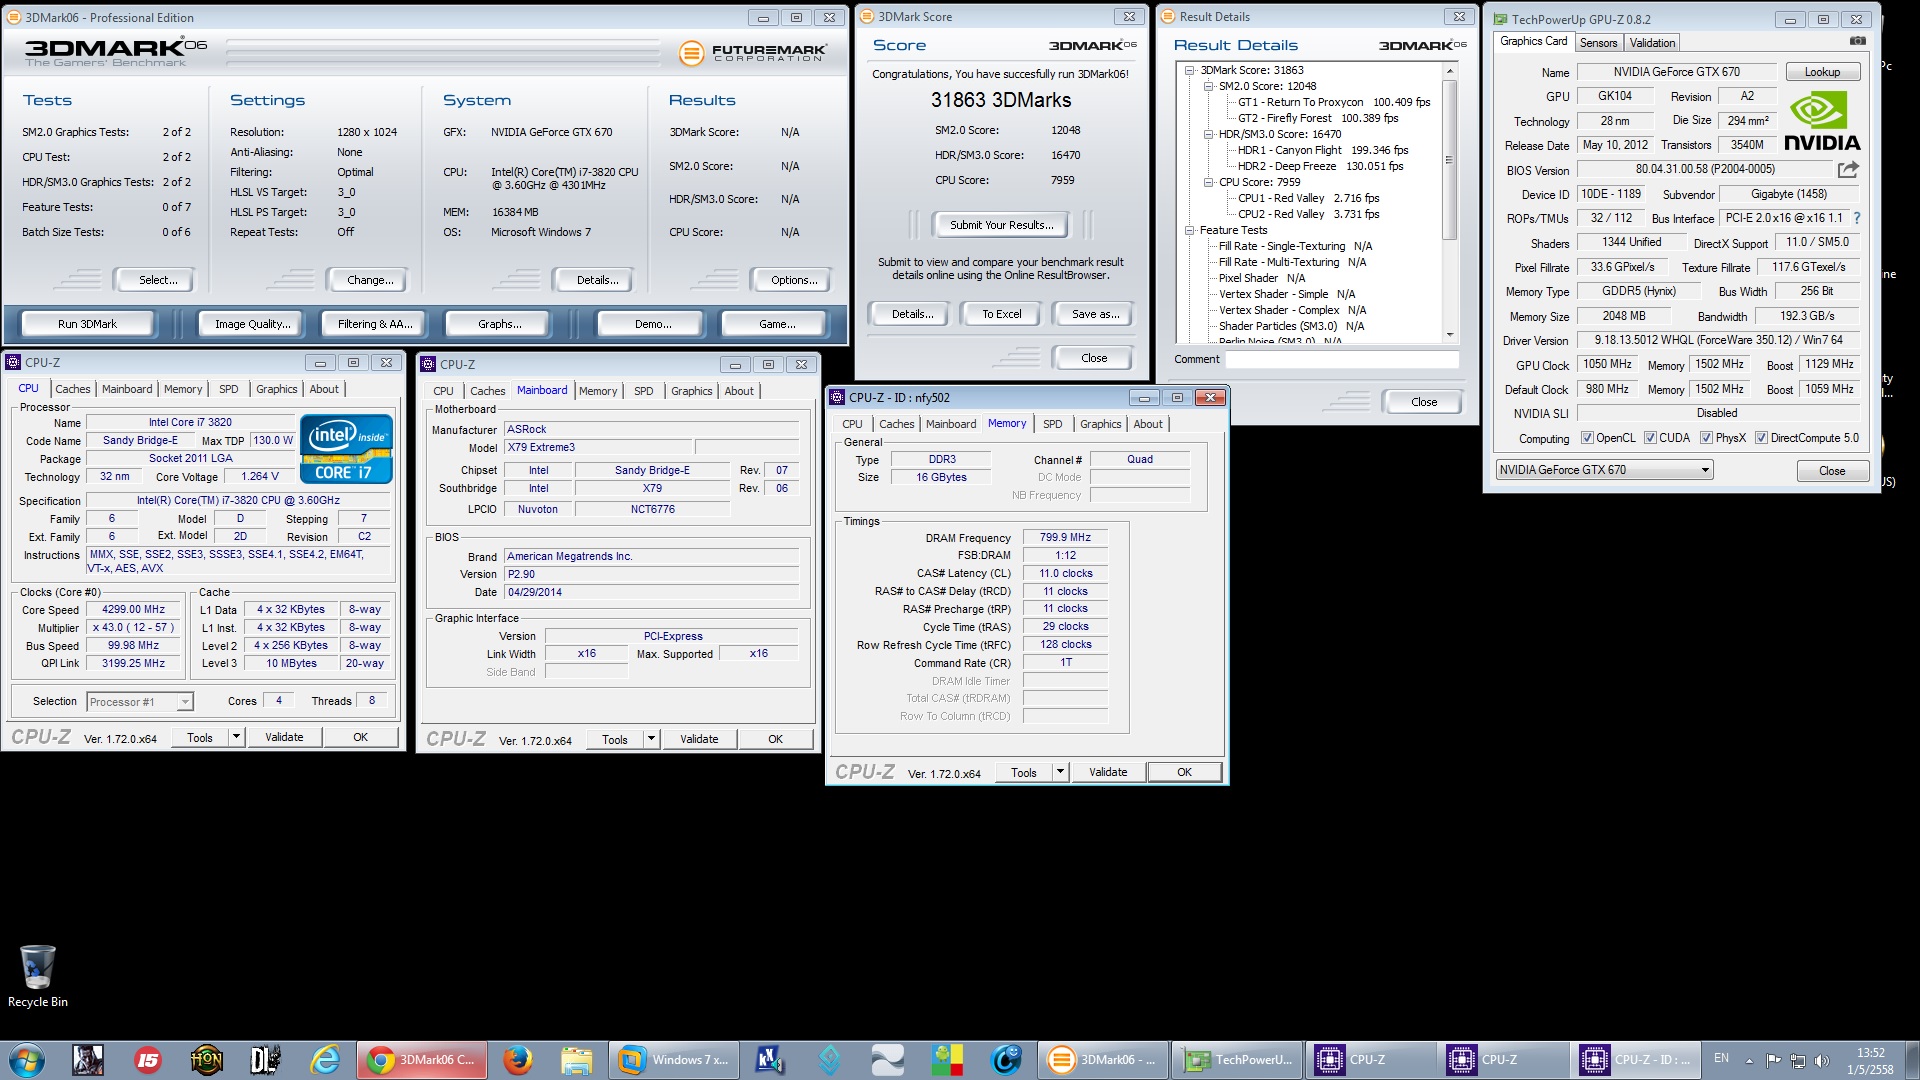Switch to the Sensors tab in GPU-Z
1920x1080 pixels.
[1598, 43]
